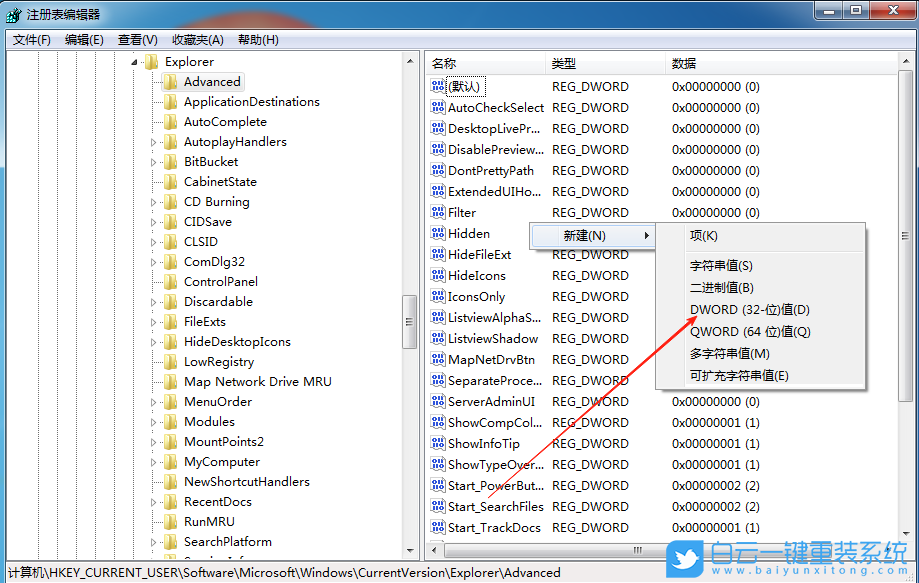Click the DWORD icon next to AutoCheckSelect

click(437, 107)
